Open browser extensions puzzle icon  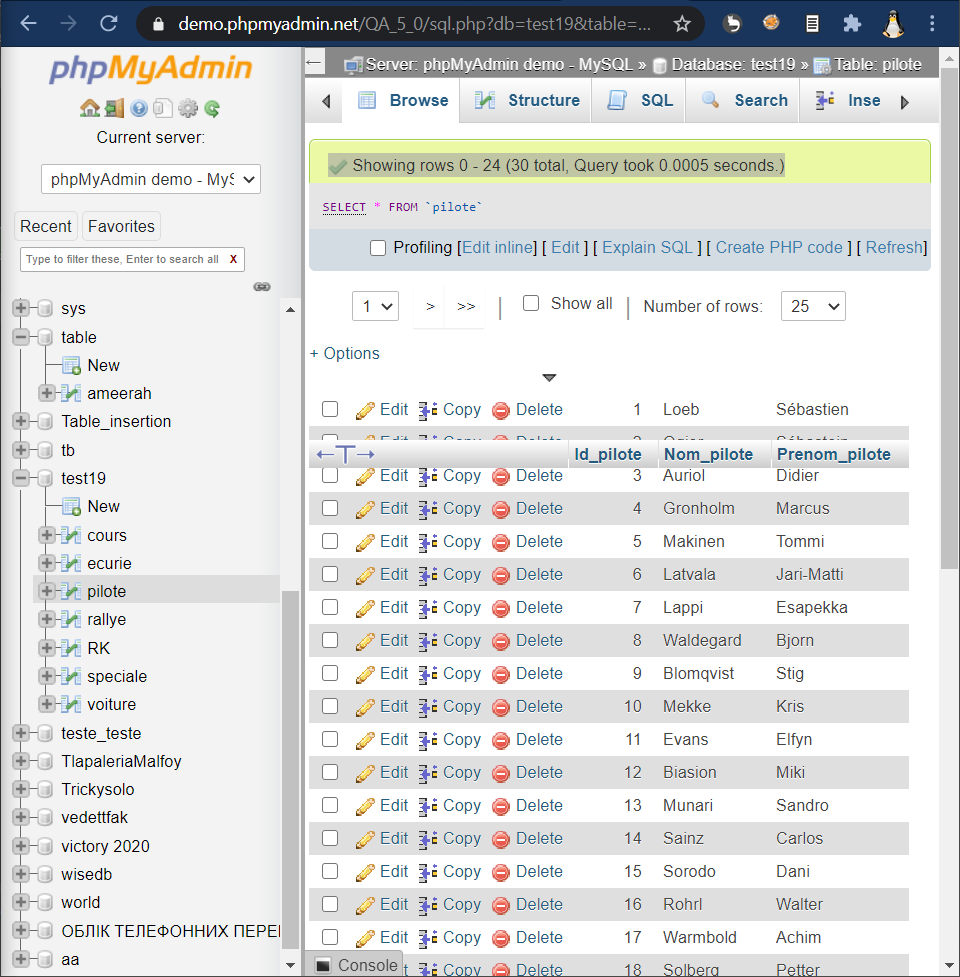(852, 24)
